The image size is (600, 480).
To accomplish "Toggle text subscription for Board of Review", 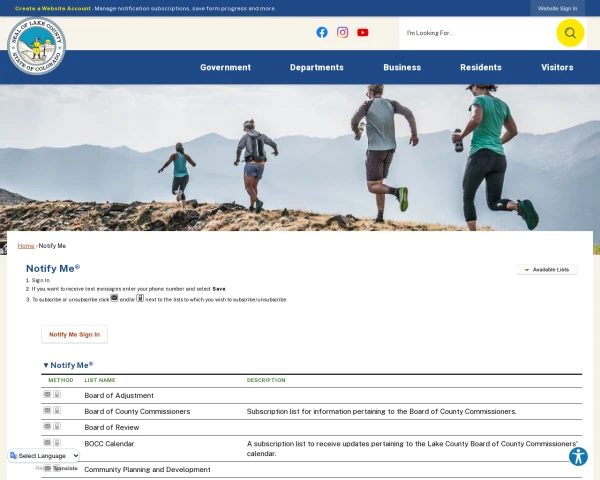I will point(57,426).
